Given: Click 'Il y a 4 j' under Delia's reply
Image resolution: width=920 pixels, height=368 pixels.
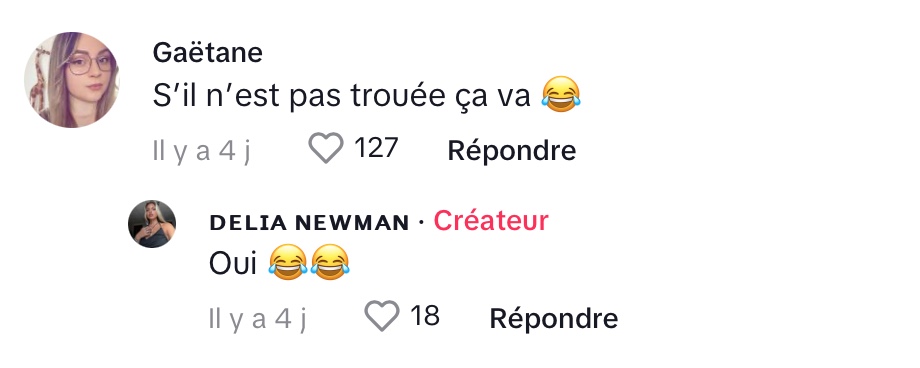Looking at the screenshot, I should [258, 319].
